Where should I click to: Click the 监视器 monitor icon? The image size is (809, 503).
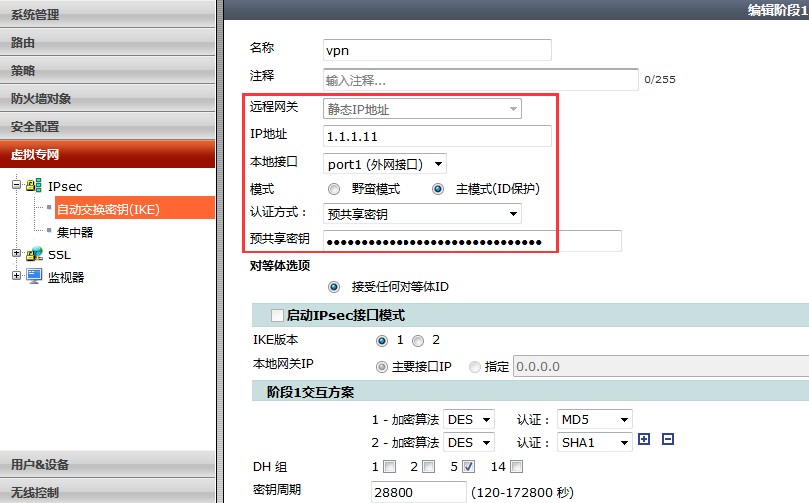click(34, 276)
